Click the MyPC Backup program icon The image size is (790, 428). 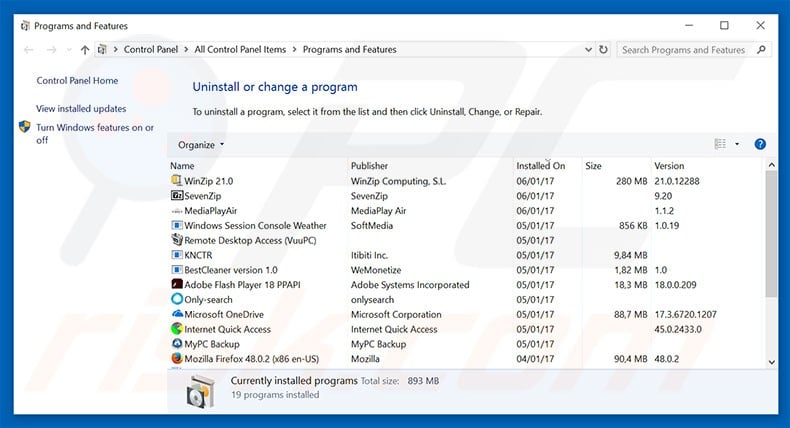pyautogui.click(x=177, y=344)
